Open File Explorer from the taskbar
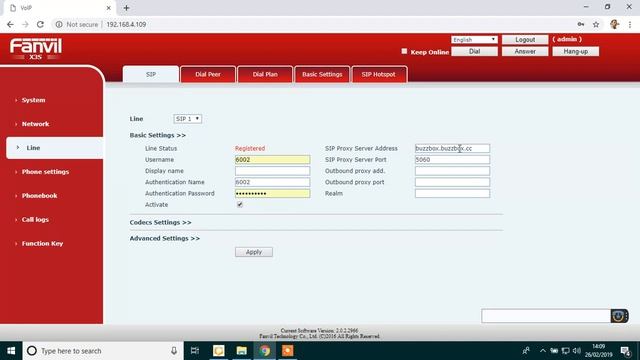640x360 pixels. [242, 351]
